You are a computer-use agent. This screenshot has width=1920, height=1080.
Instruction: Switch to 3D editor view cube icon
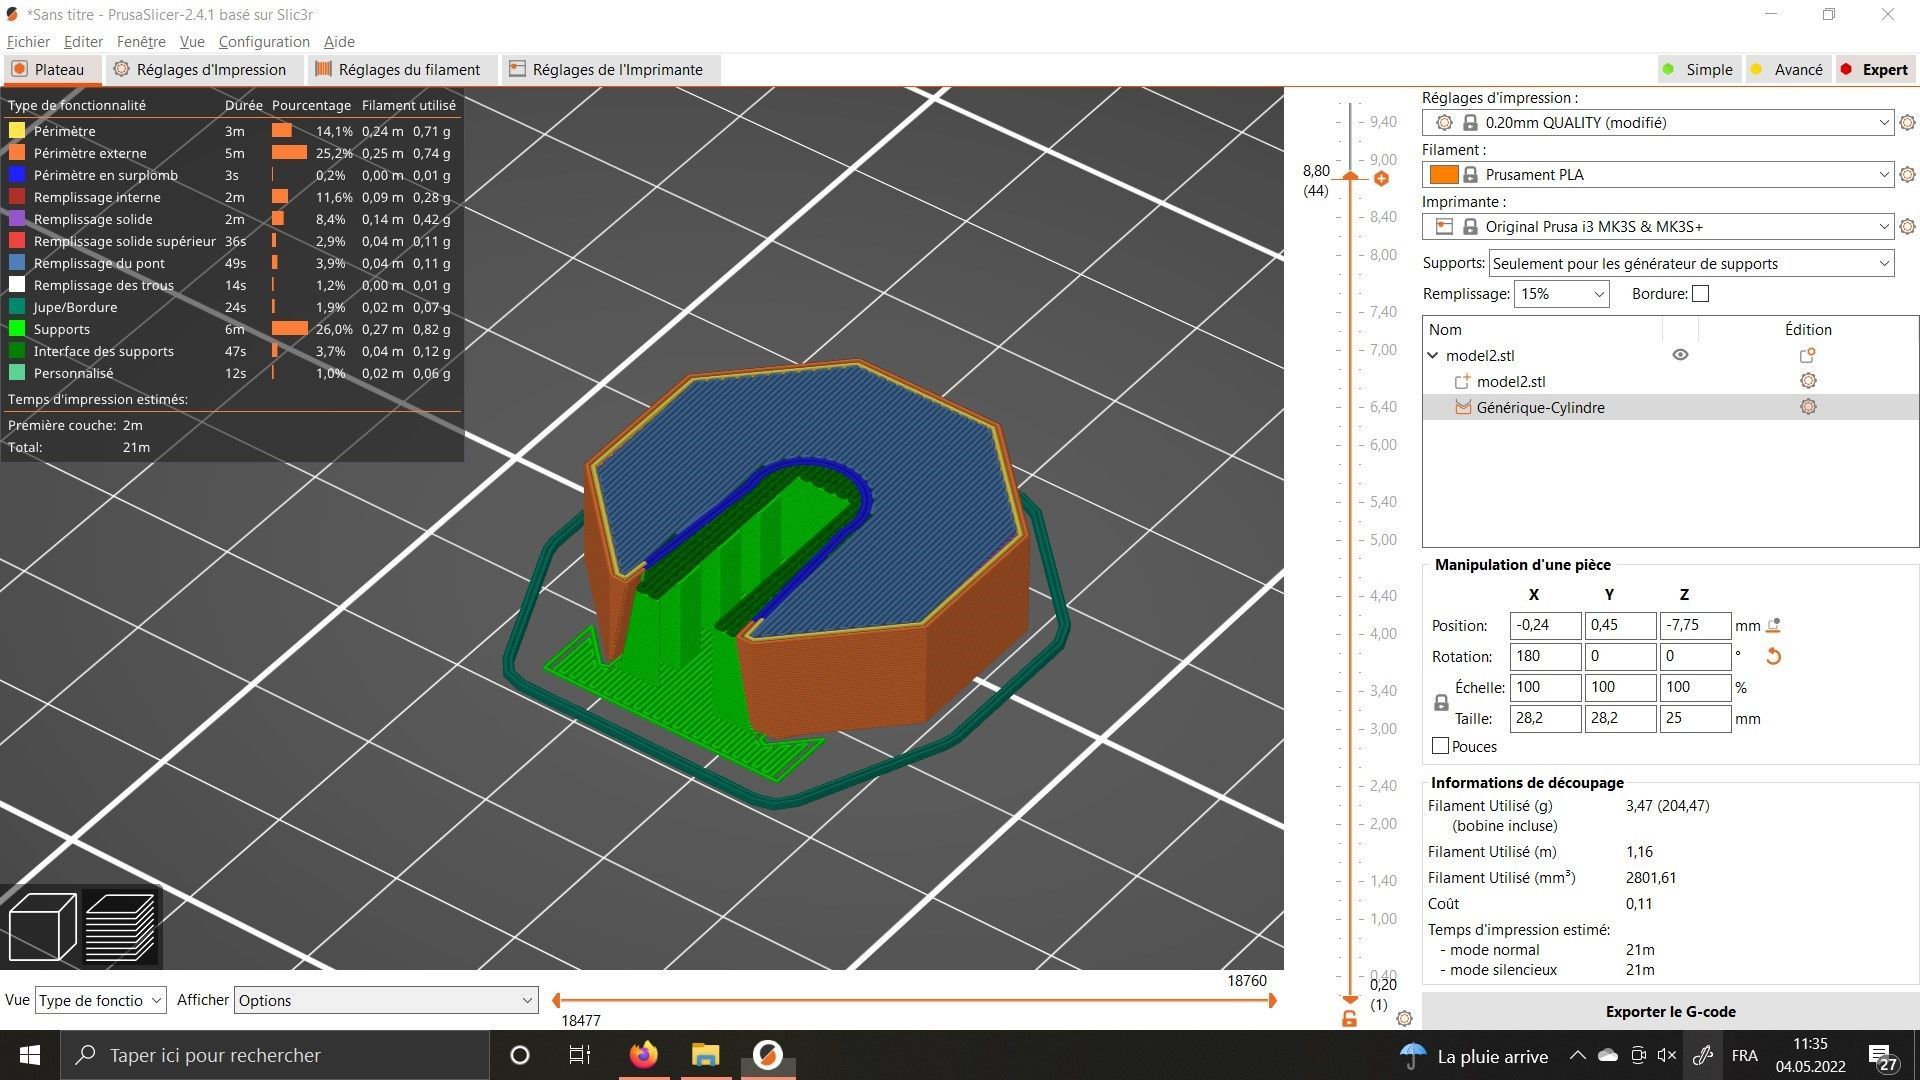click(42, 927)
